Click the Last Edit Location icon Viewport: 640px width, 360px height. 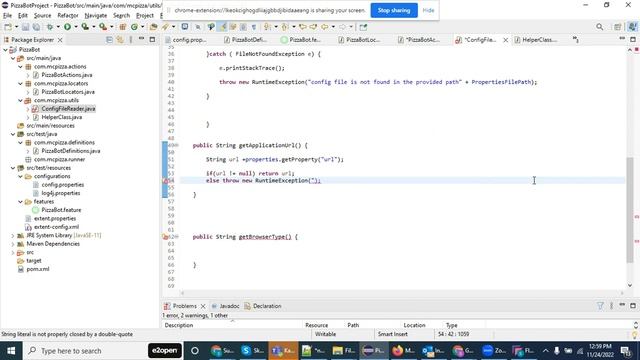click(302, 27)
